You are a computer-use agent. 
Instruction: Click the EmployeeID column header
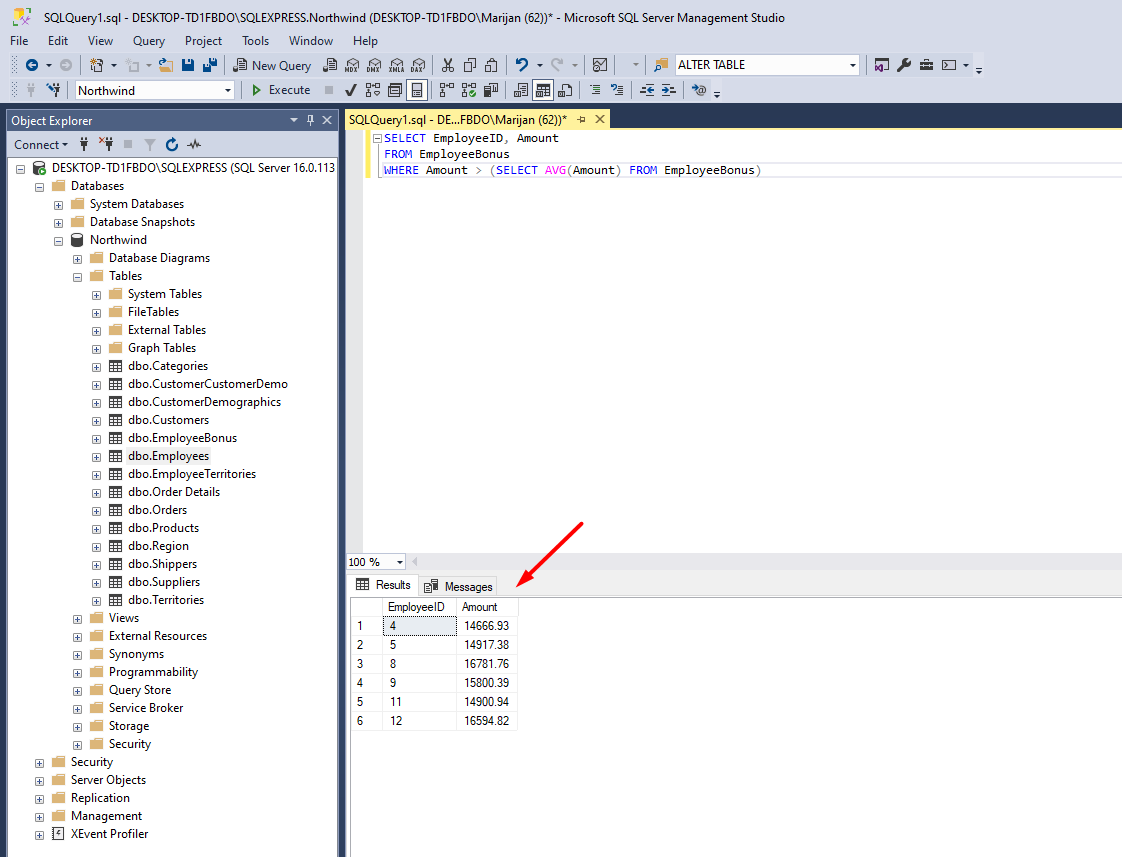419,607
